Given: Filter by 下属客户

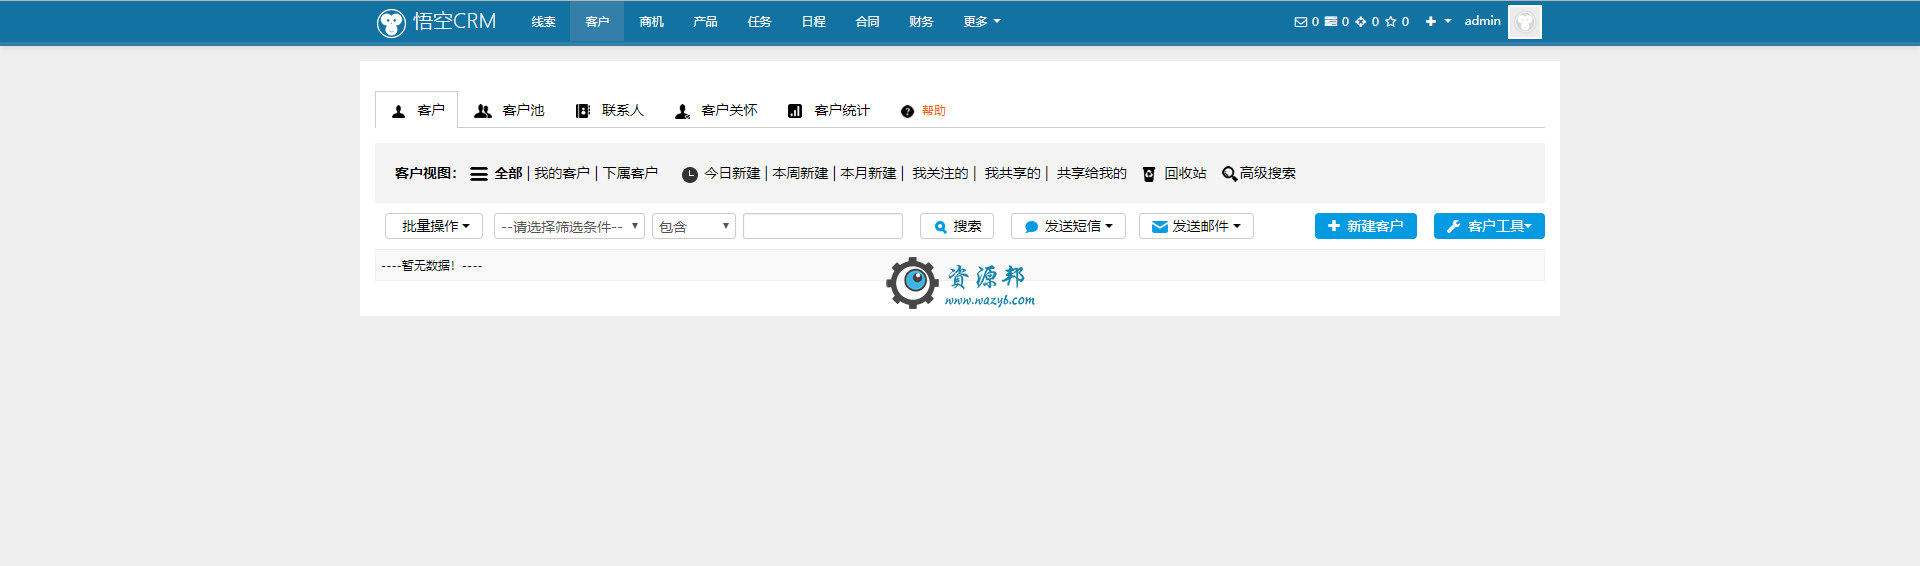Looking at the screenshot, I should pos(630,173).
